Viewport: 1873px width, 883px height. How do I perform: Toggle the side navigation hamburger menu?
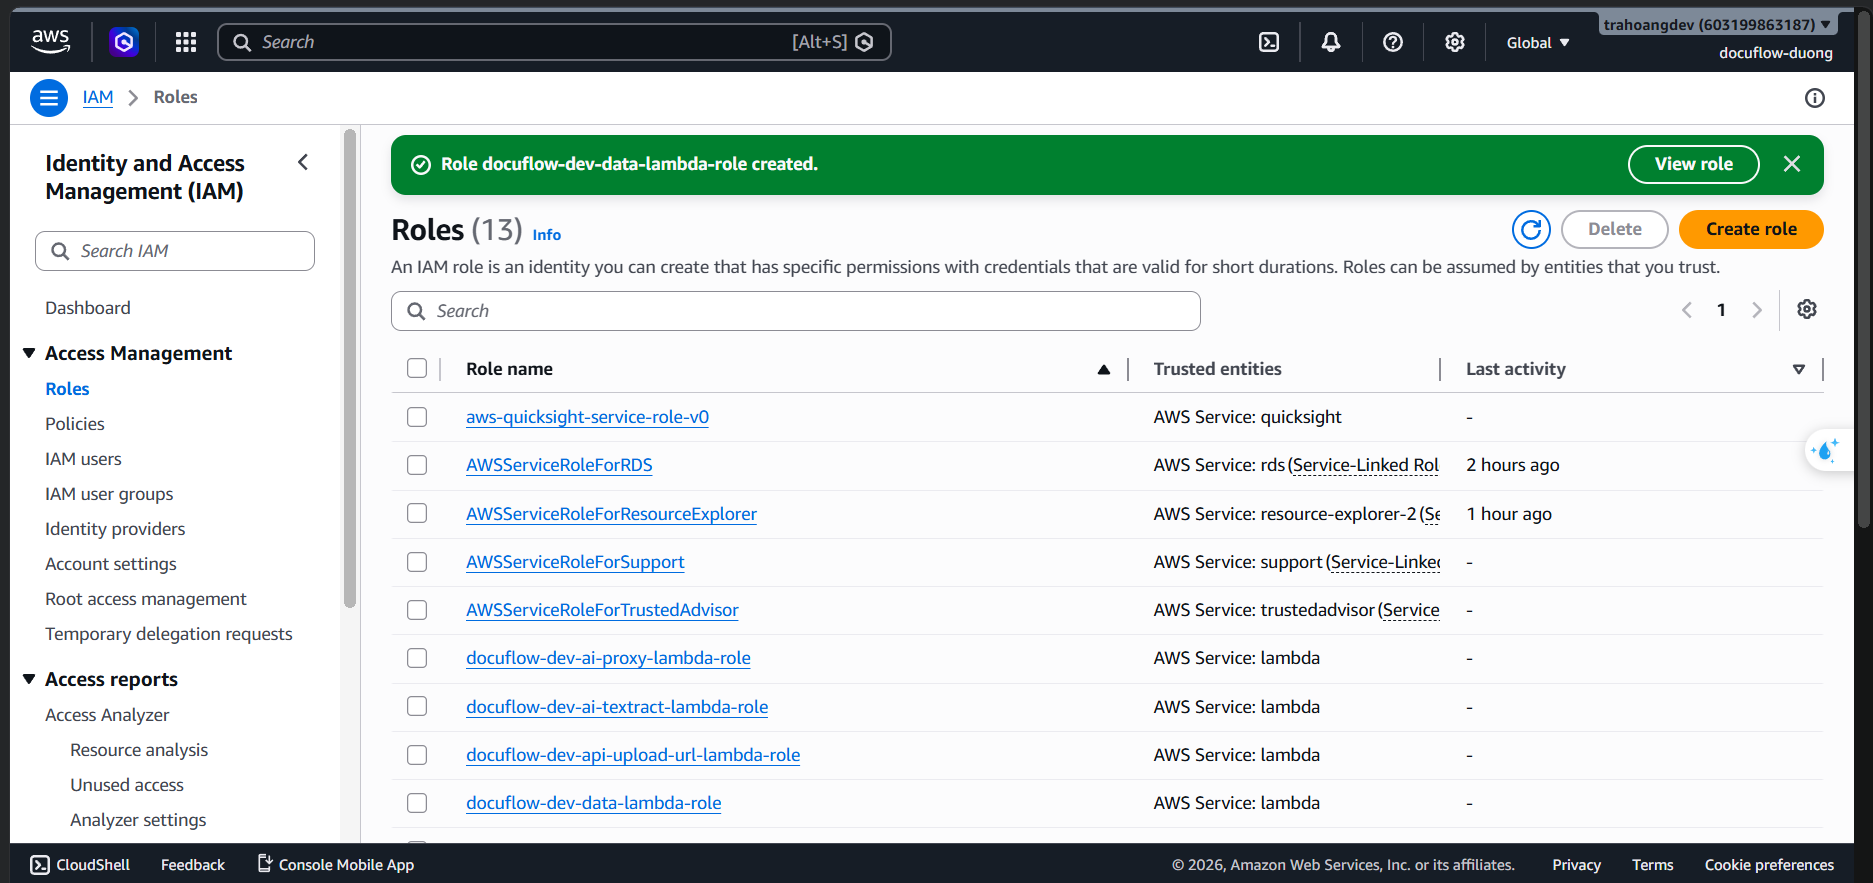[49, 98]
